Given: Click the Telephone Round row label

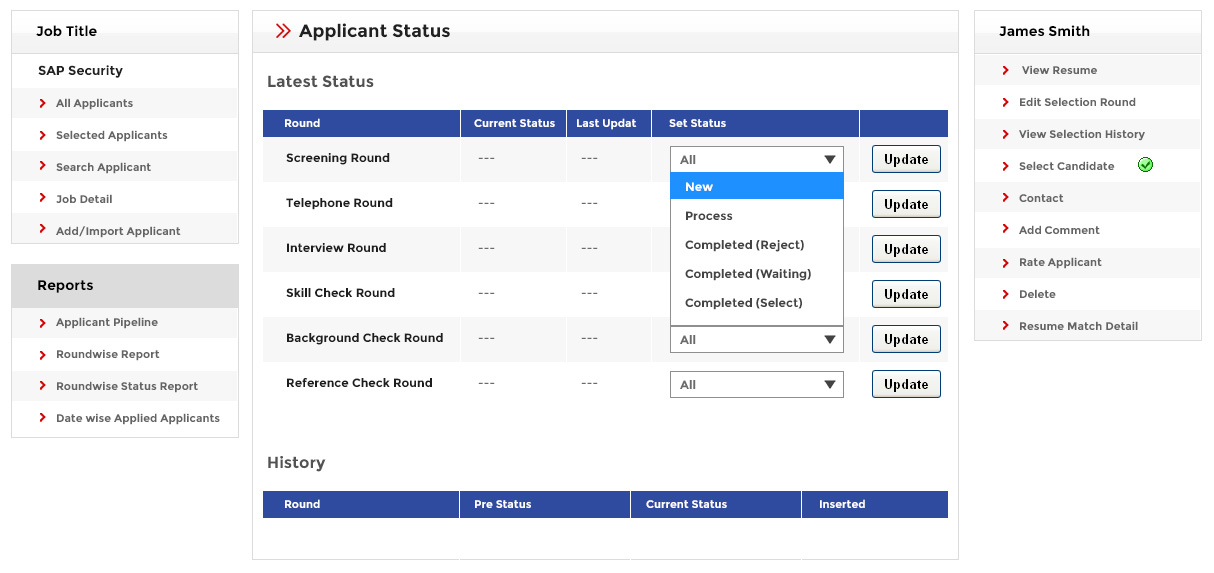Looking at the screenshot, I should 339,203.
